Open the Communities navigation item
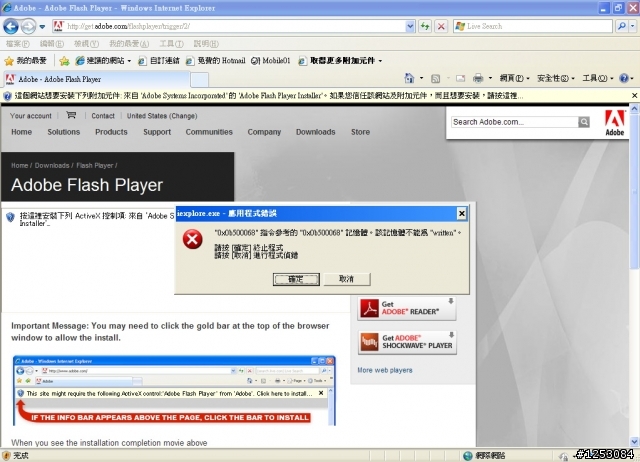The width and height of the screenshot is (640, 462). [x=209, y=132]
